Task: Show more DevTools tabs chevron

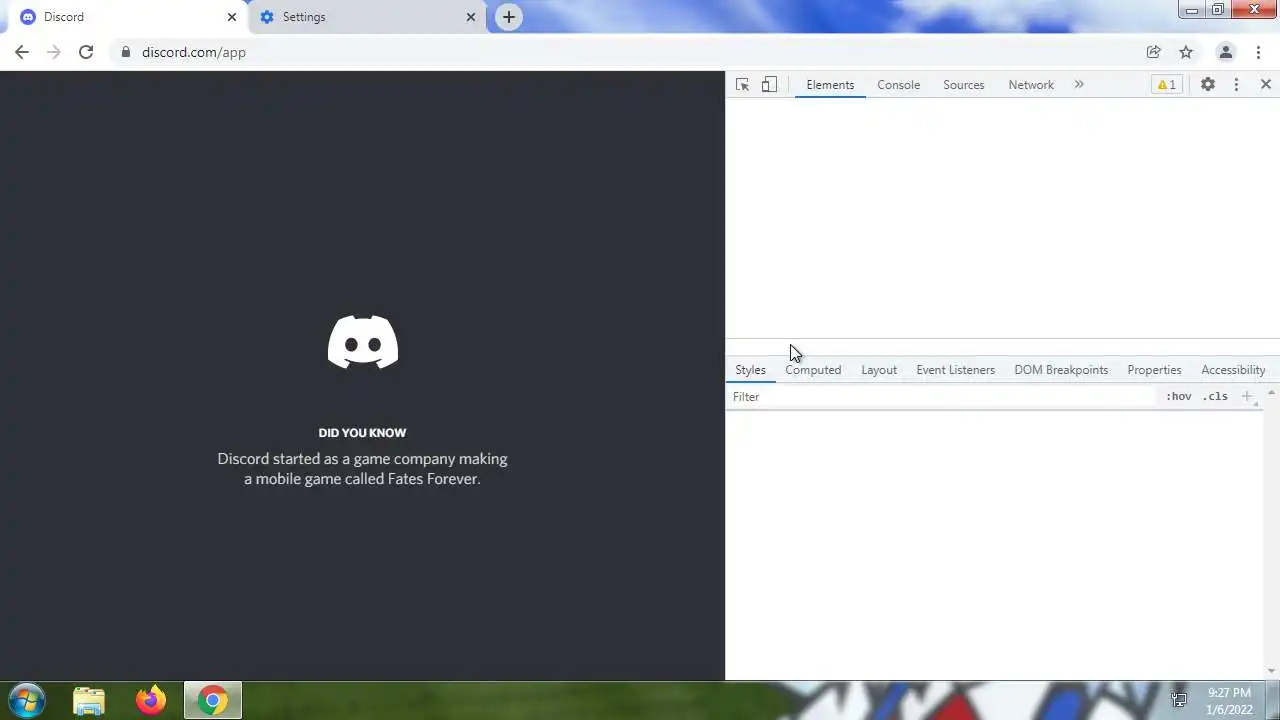Action: 1079,85
